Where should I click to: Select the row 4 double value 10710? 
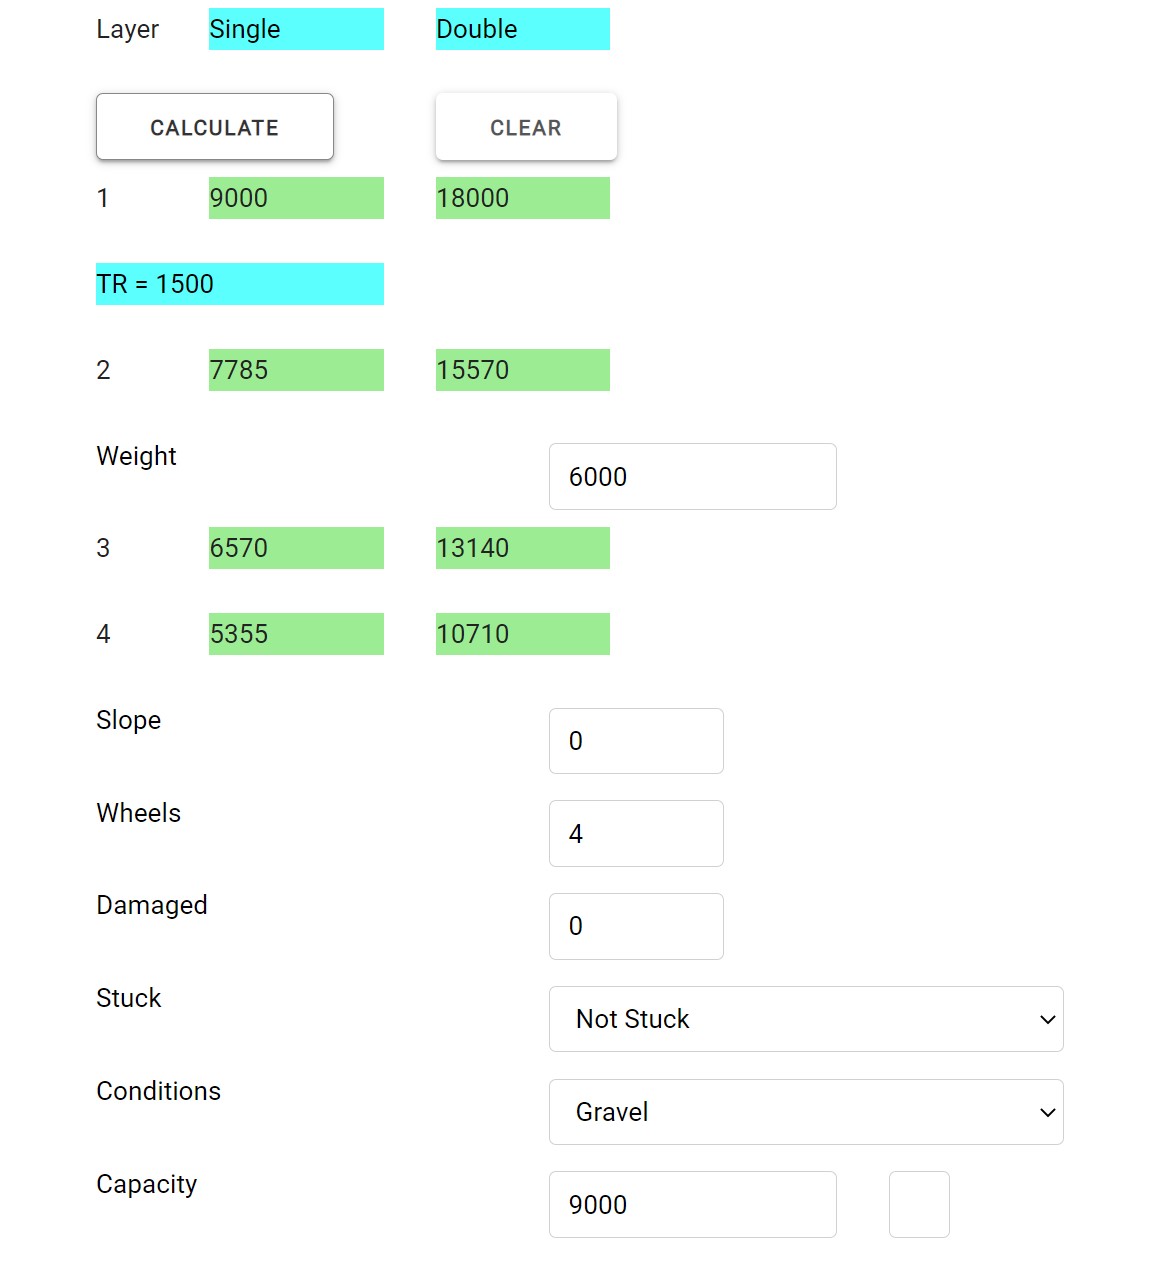pyautogui.click(x=522, y=634)
